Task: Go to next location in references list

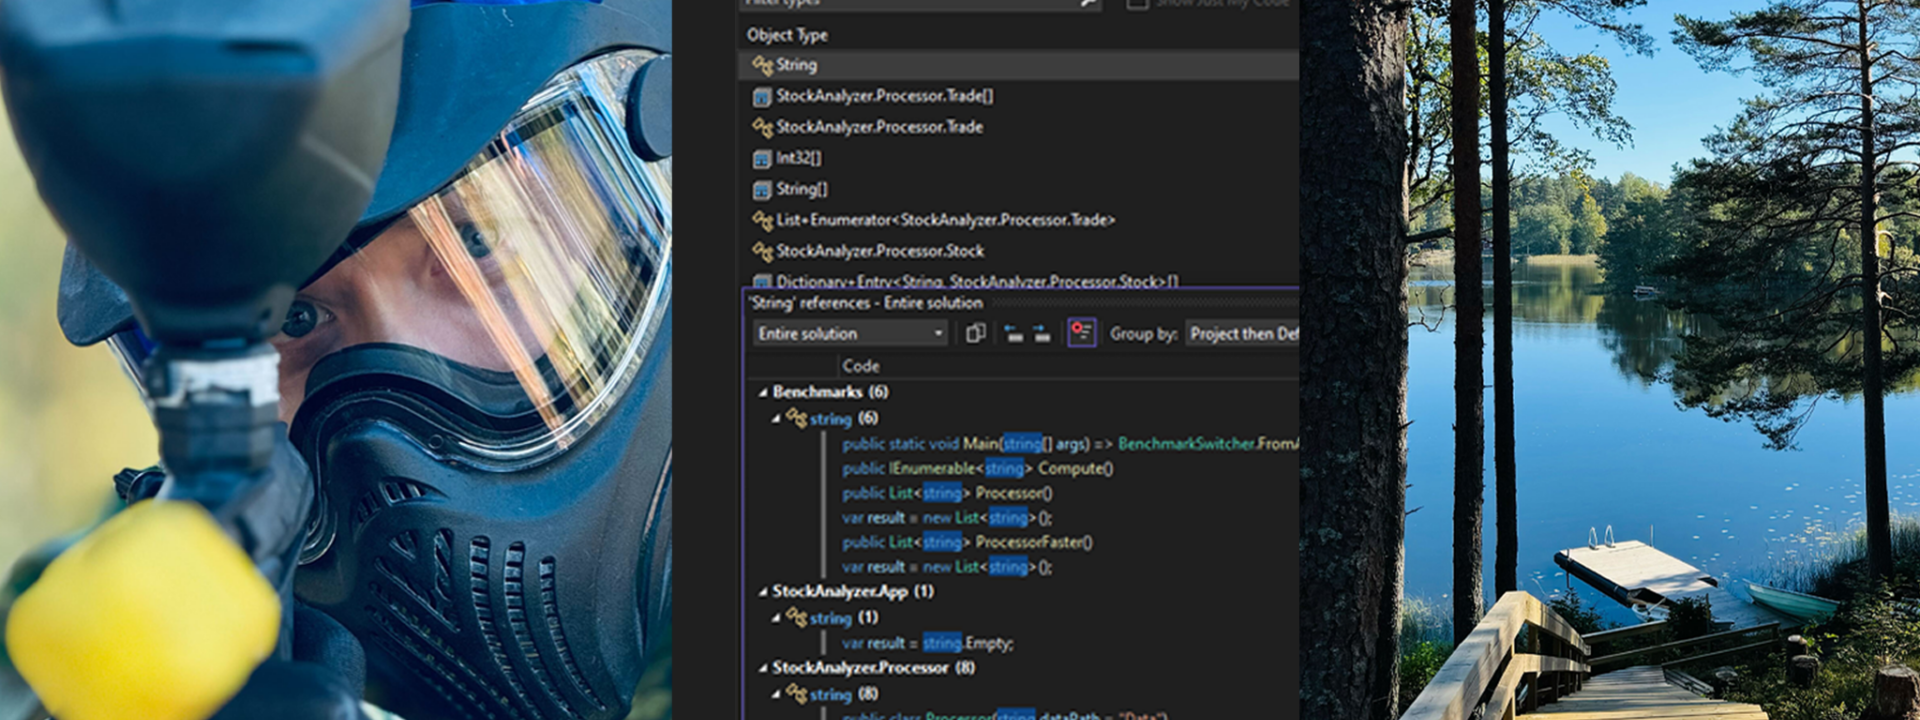Action: point(1042,334)
